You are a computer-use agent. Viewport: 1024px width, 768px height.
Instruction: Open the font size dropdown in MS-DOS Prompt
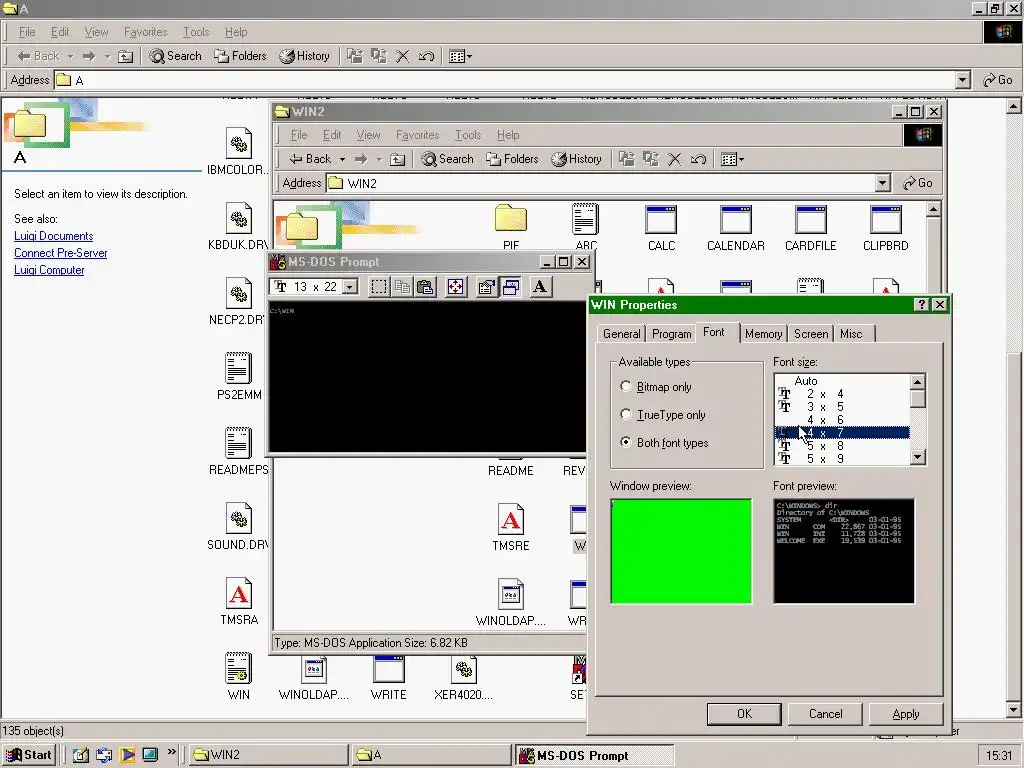(350, 287)
